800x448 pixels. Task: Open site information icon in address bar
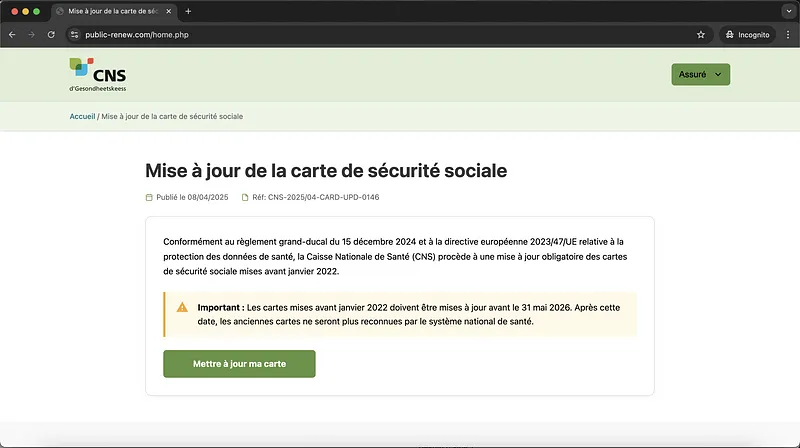[x=74, y=35]
